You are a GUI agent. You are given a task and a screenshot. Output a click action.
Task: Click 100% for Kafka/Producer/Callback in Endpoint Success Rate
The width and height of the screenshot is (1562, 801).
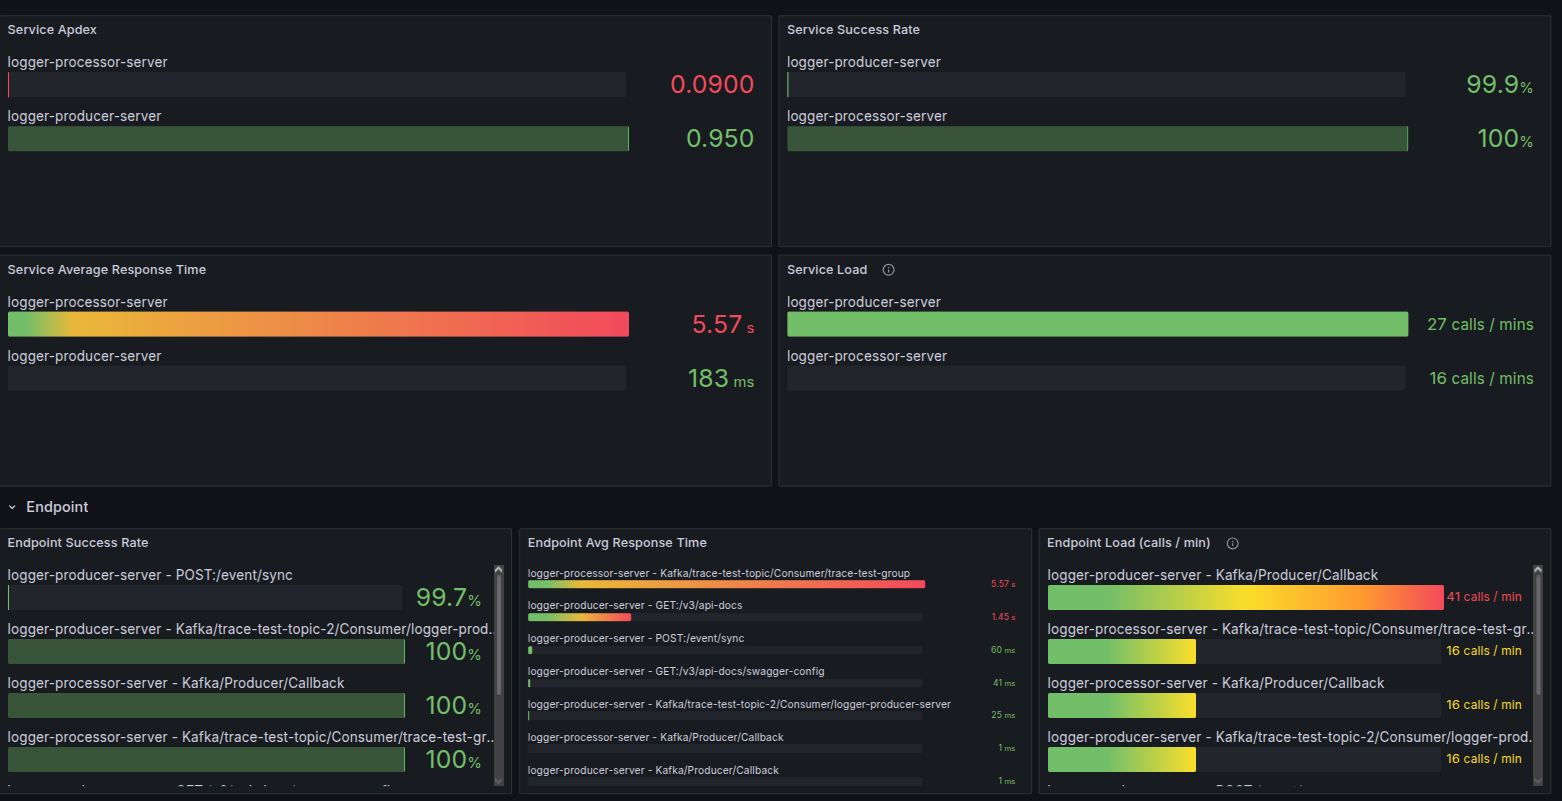[453, 705]
